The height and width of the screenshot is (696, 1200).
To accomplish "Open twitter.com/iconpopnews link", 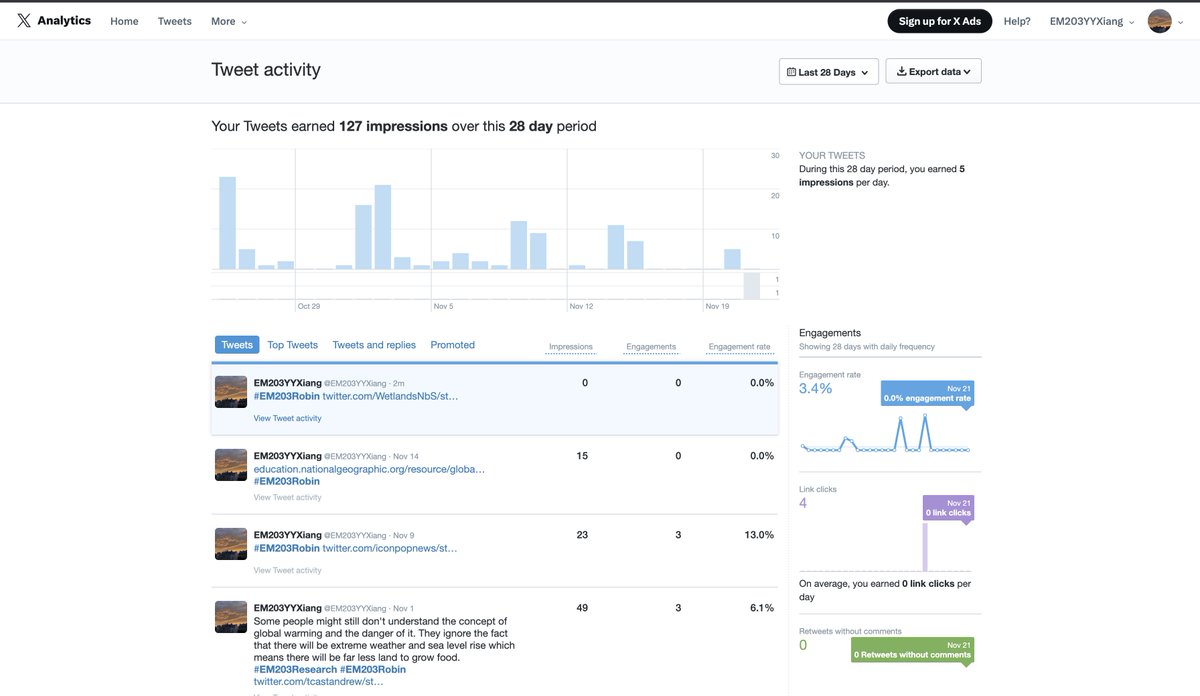I will [x=390, y=548].
